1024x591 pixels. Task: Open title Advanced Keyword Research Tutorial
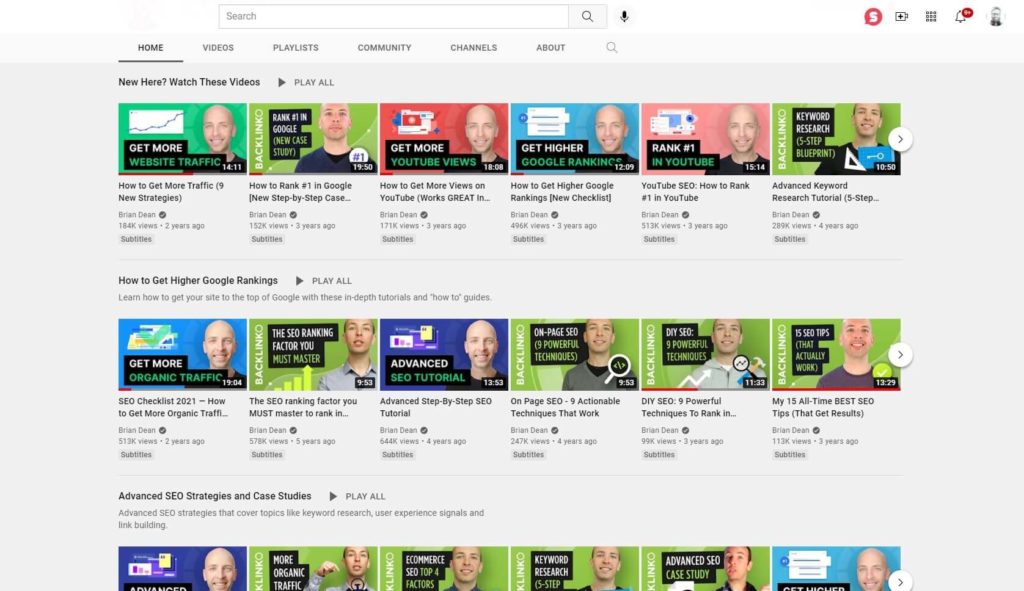pyautogui.click(x=825, y=191)
